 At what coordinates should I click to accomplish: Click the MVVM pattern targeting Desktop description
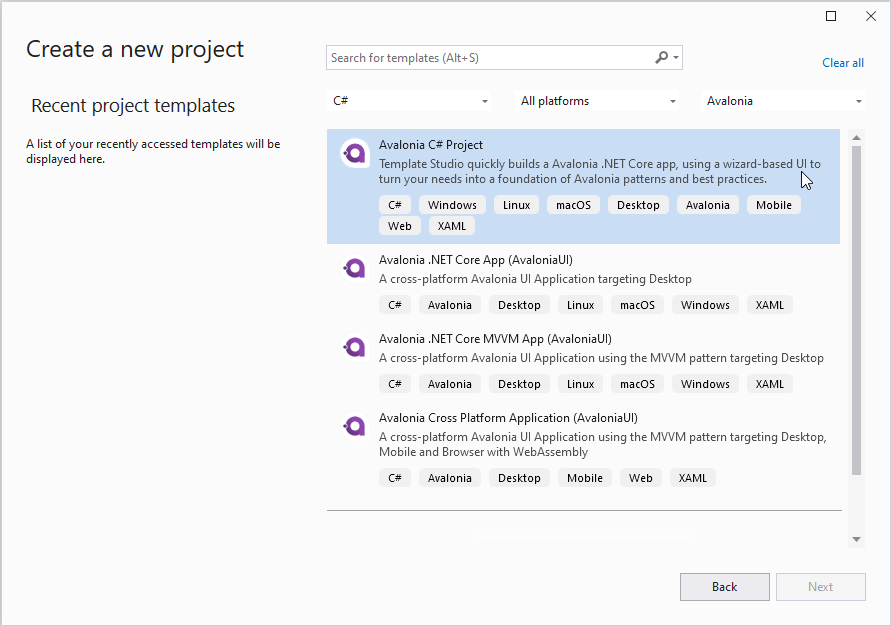coord(601,358)
